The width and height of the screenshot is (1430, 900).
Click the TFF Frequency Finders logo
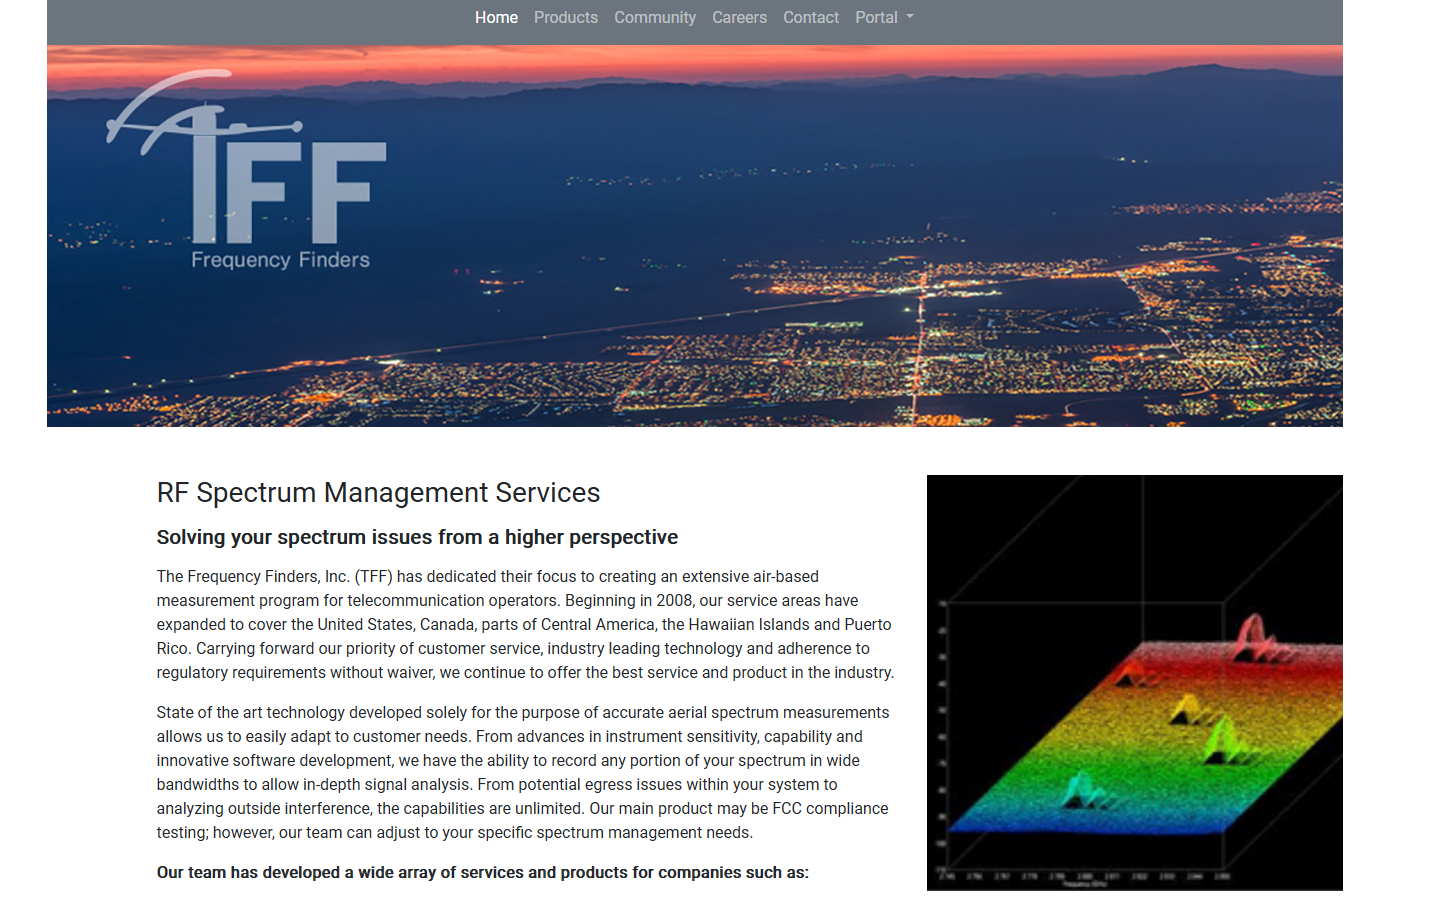(246, 170)
